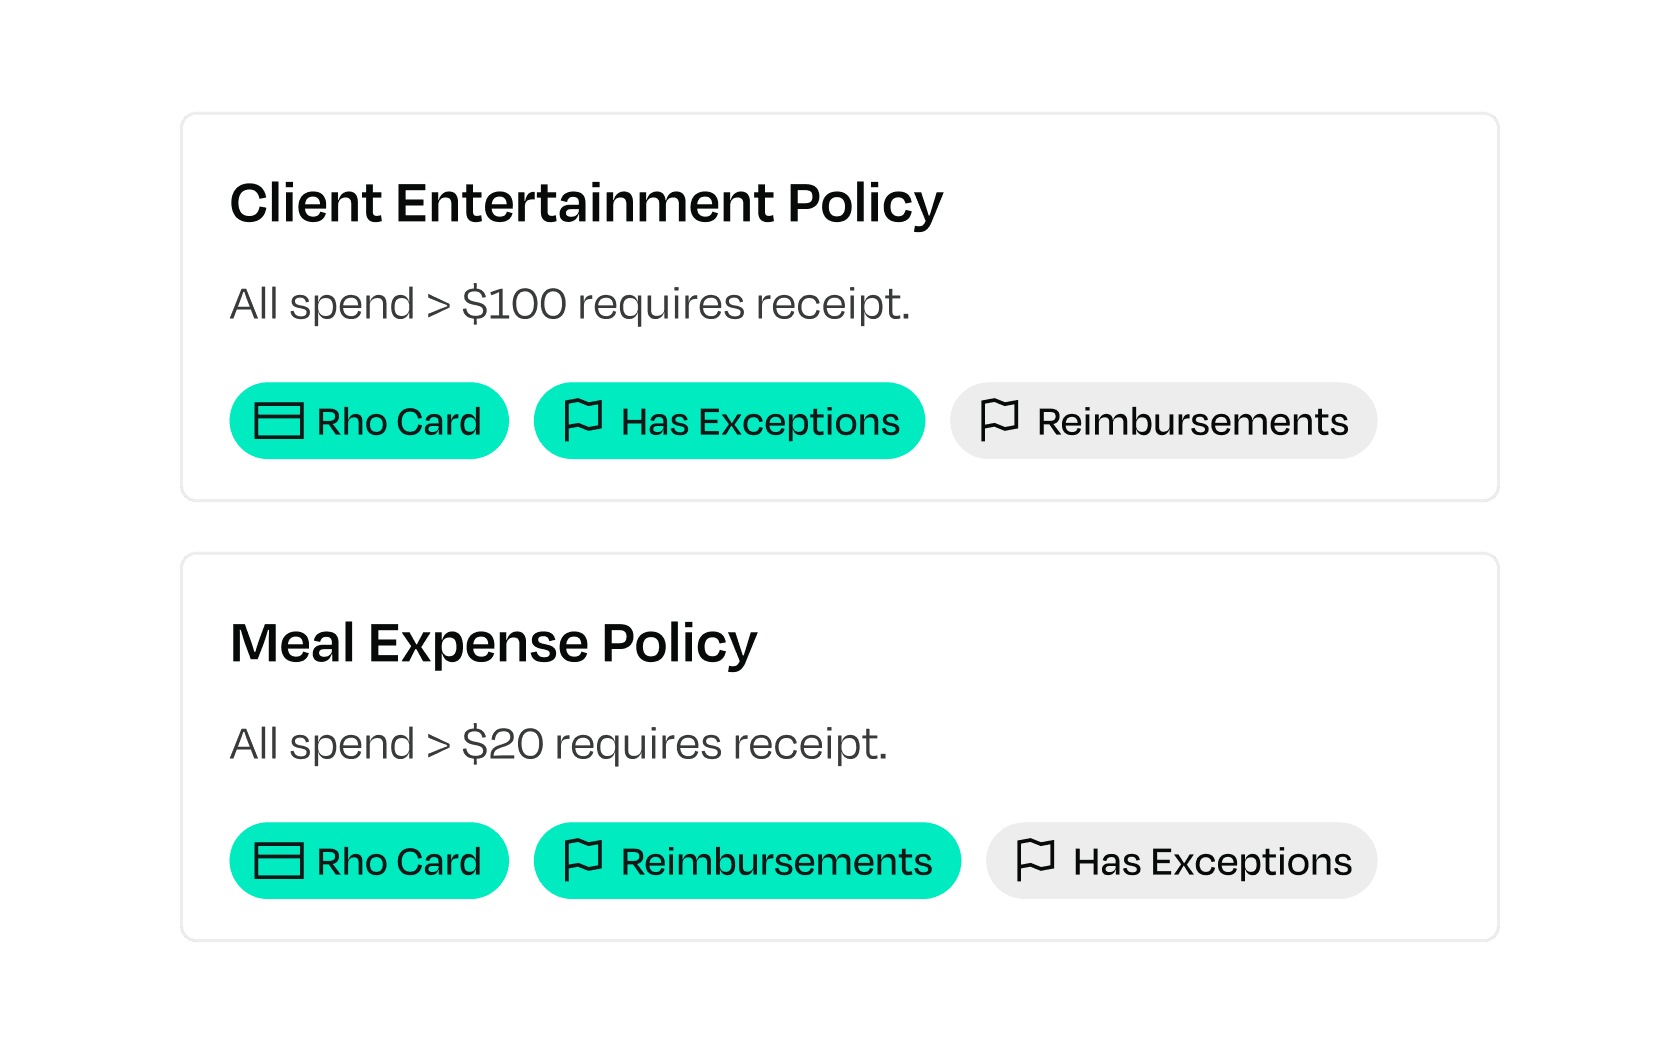Click "requires receipt." in Meal Expense Policy

721,744
